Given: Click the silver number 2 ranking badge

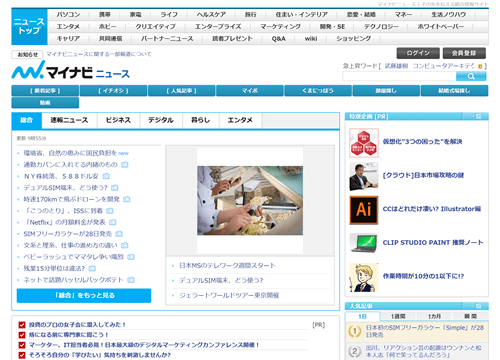Looking at the screenshot, I should [x=355, y=351].
